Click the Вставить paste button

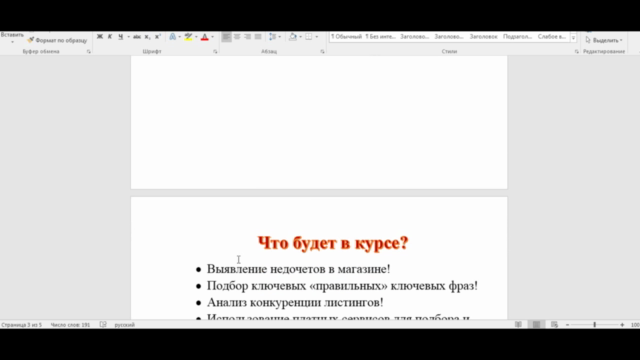pyautogui.click(x=12, y=35)
